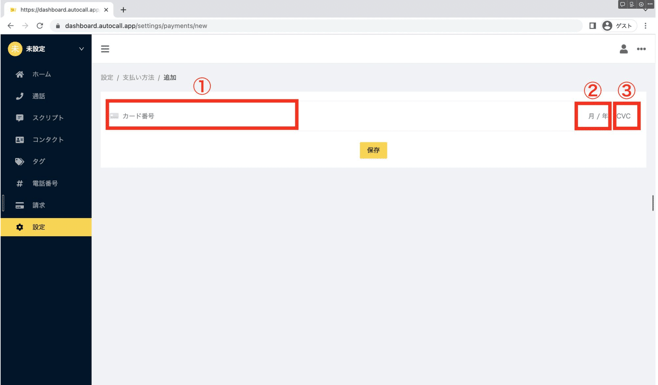
Task: Select the コンタクト contact card icon
Action: coord(19,140)
